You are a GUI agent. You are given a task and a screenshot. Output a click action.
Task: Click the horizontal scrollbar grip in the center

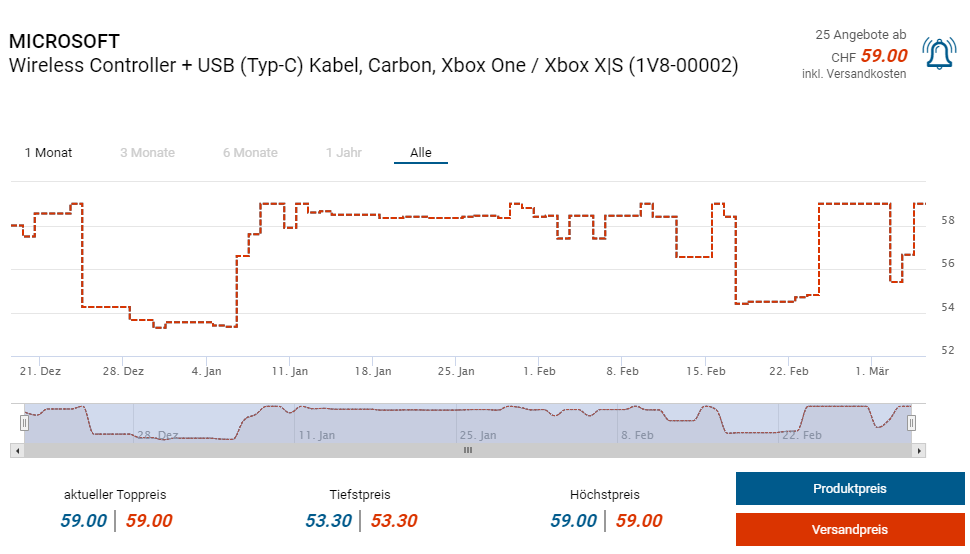[x=467, y=450]
